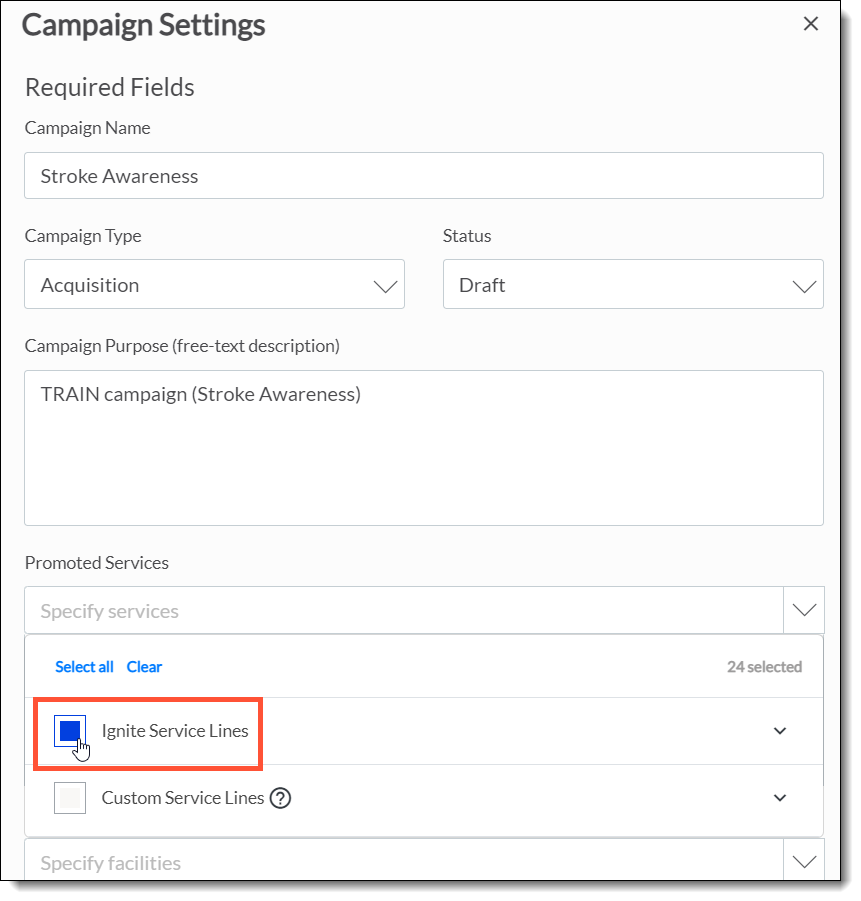861x901 pixels.
Task: Open the Campaign Type dropdown arrow
Action: (x=385, y=285)
